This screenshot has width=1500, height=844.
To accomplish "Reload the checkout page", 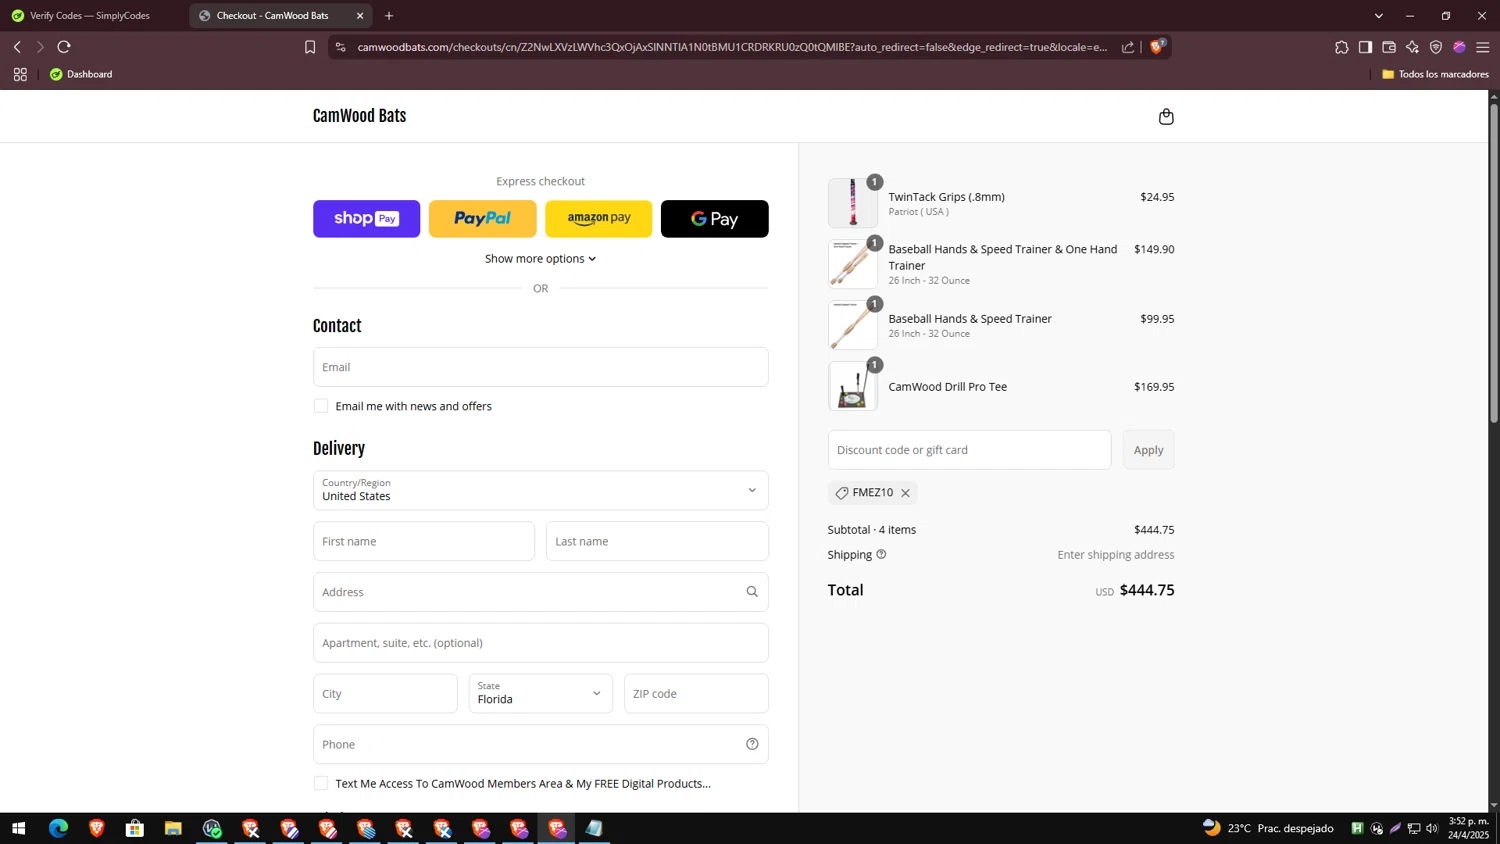I will [x=64, y=47].
